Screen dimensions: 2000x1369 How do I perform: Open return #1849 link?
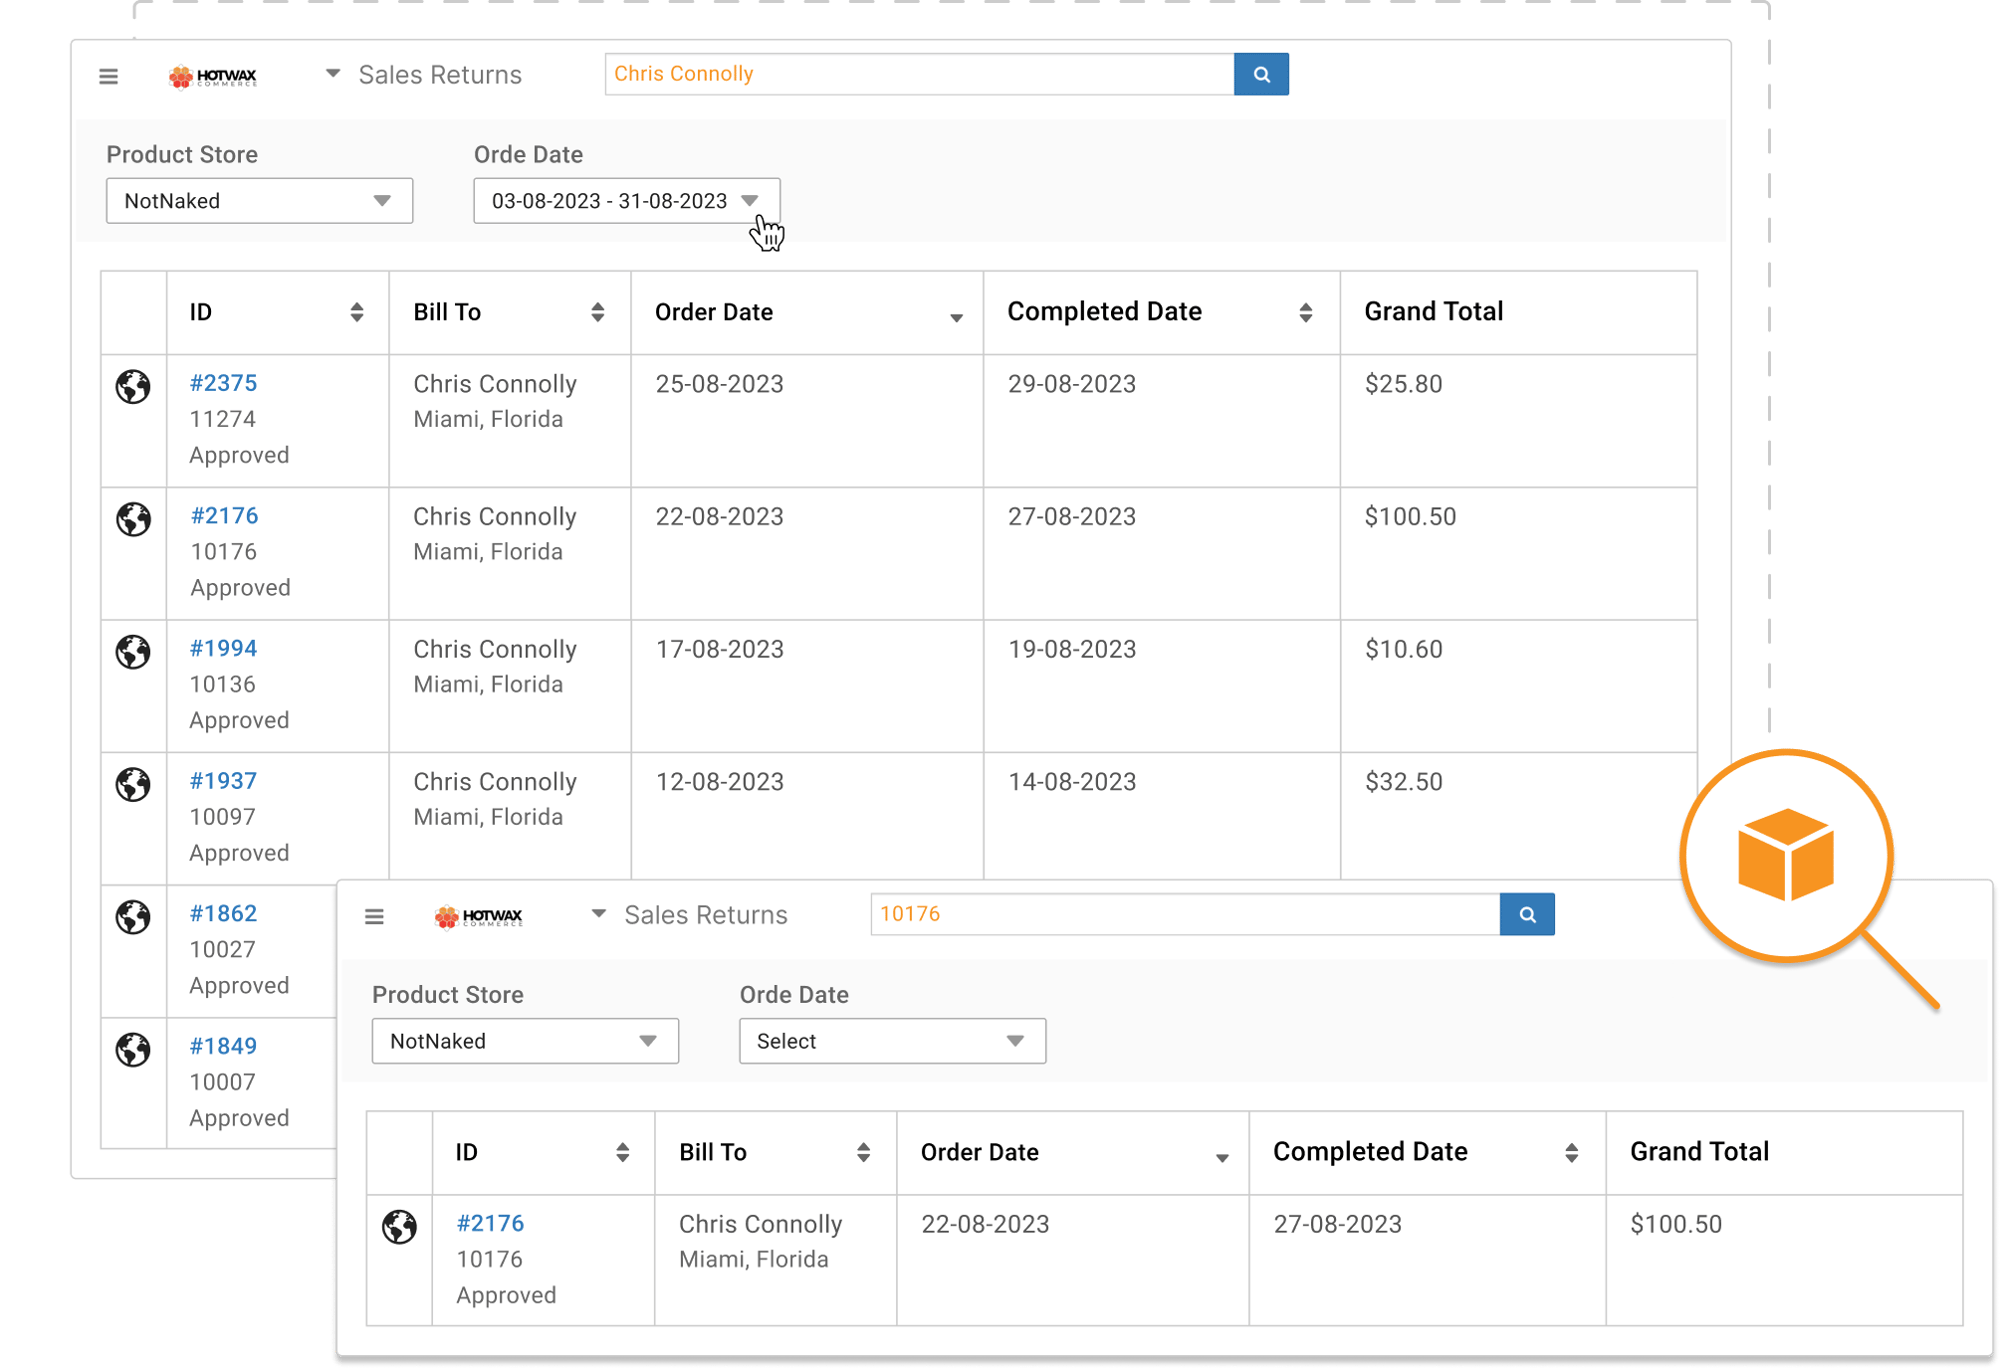(223, 1046)
